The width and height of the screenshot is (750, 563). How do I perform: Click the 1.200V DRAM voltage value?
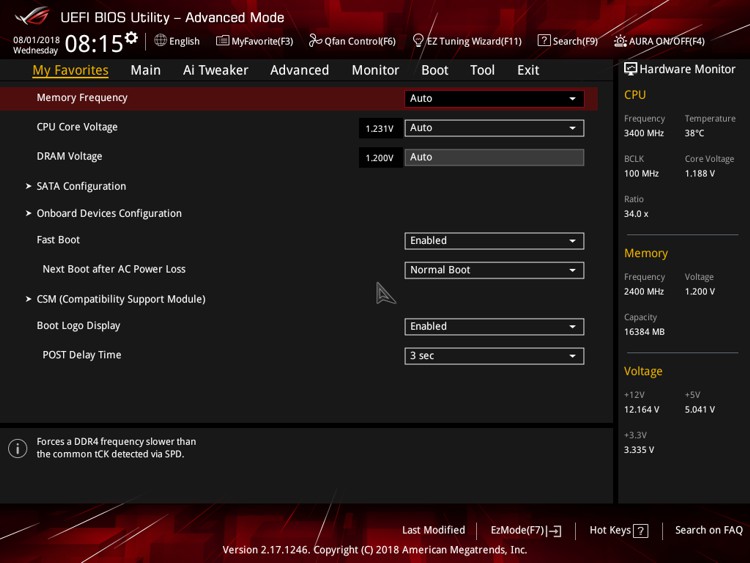[380, 158]
